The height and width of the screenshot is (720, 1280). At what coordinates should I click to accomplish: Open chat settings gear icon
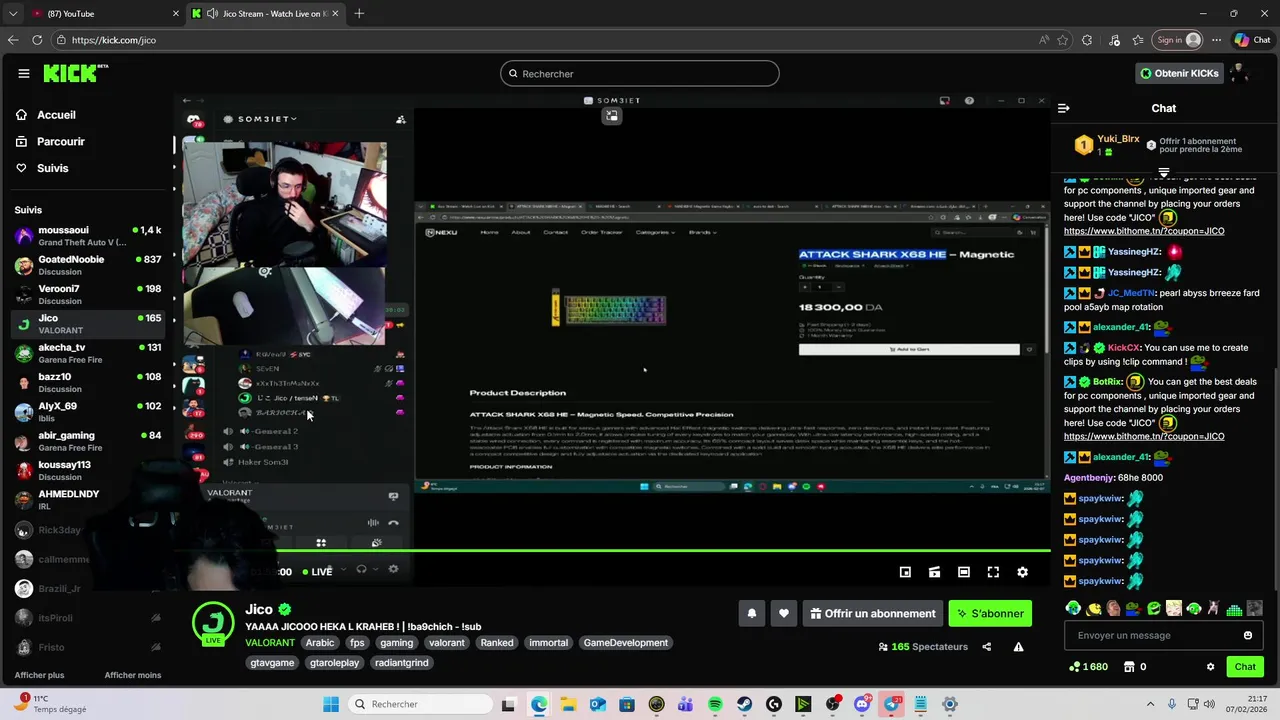(x=1210, y=667)
